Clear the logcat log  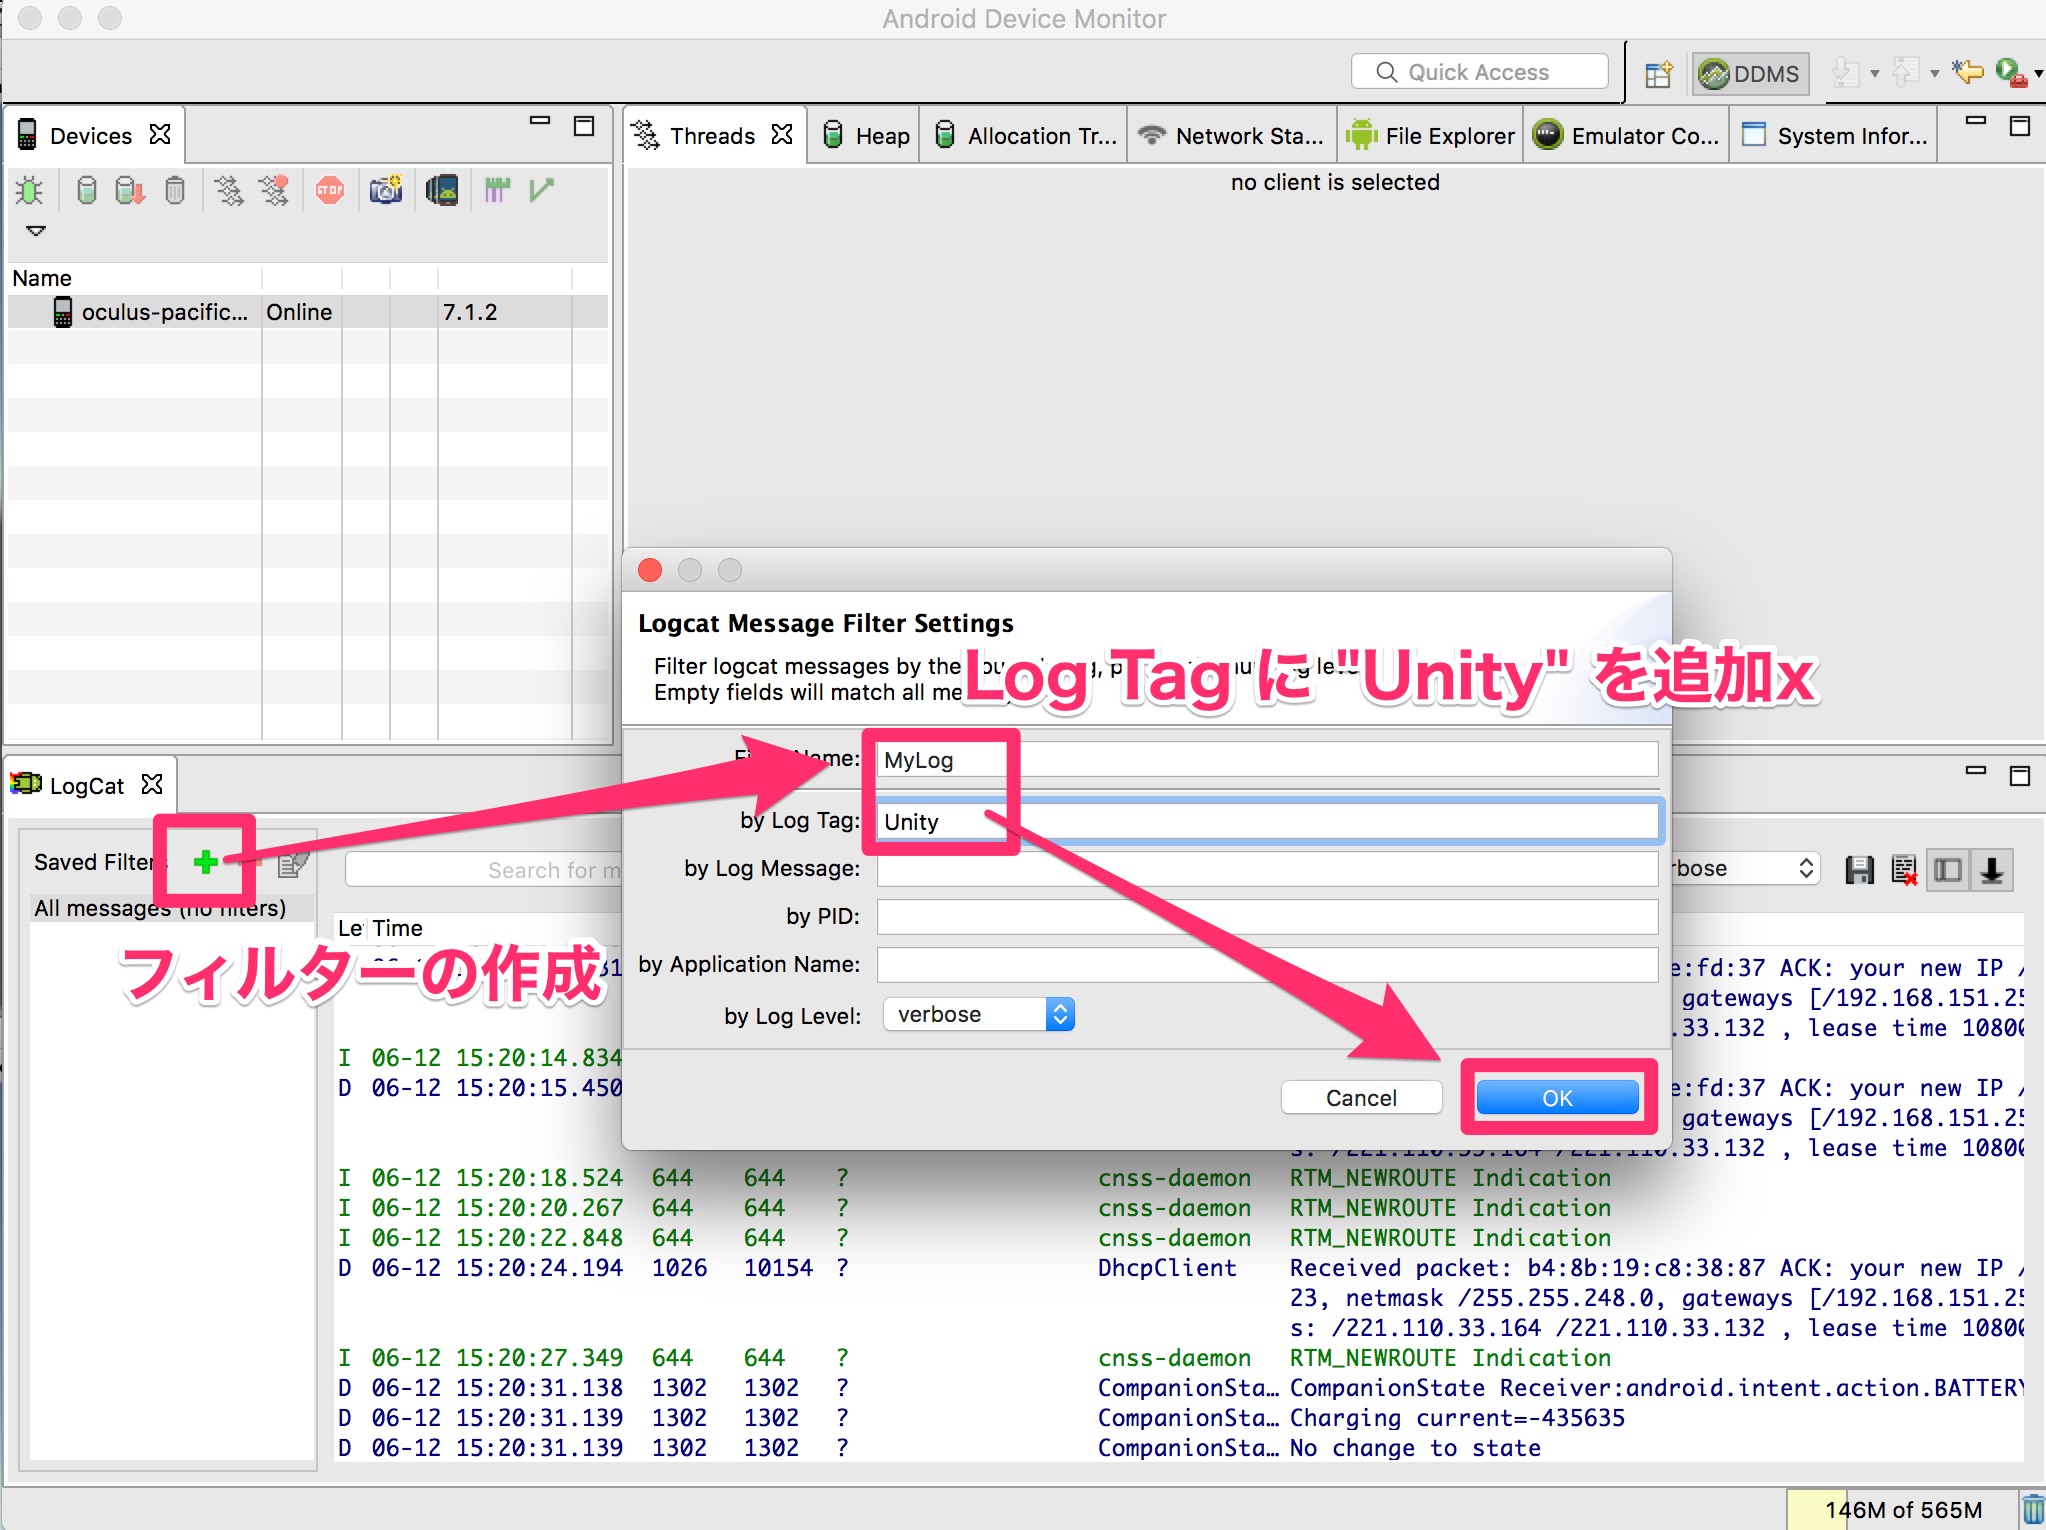point(1901,869)
